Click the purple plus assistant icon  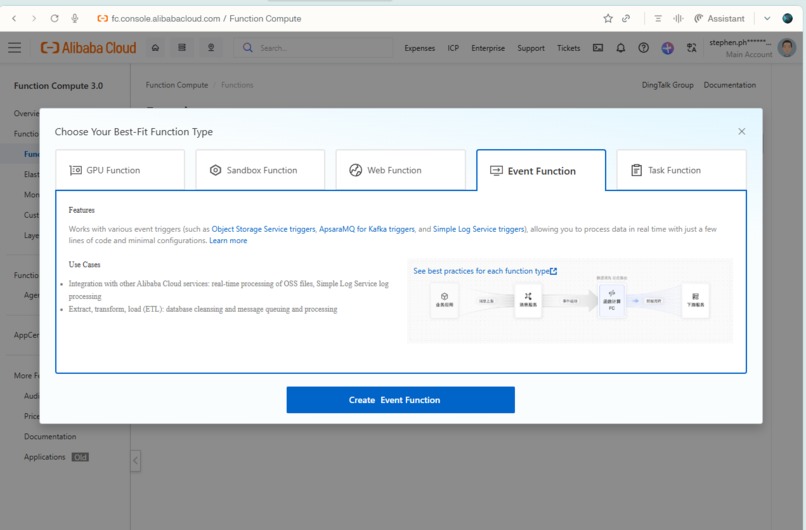pos(667,48)
